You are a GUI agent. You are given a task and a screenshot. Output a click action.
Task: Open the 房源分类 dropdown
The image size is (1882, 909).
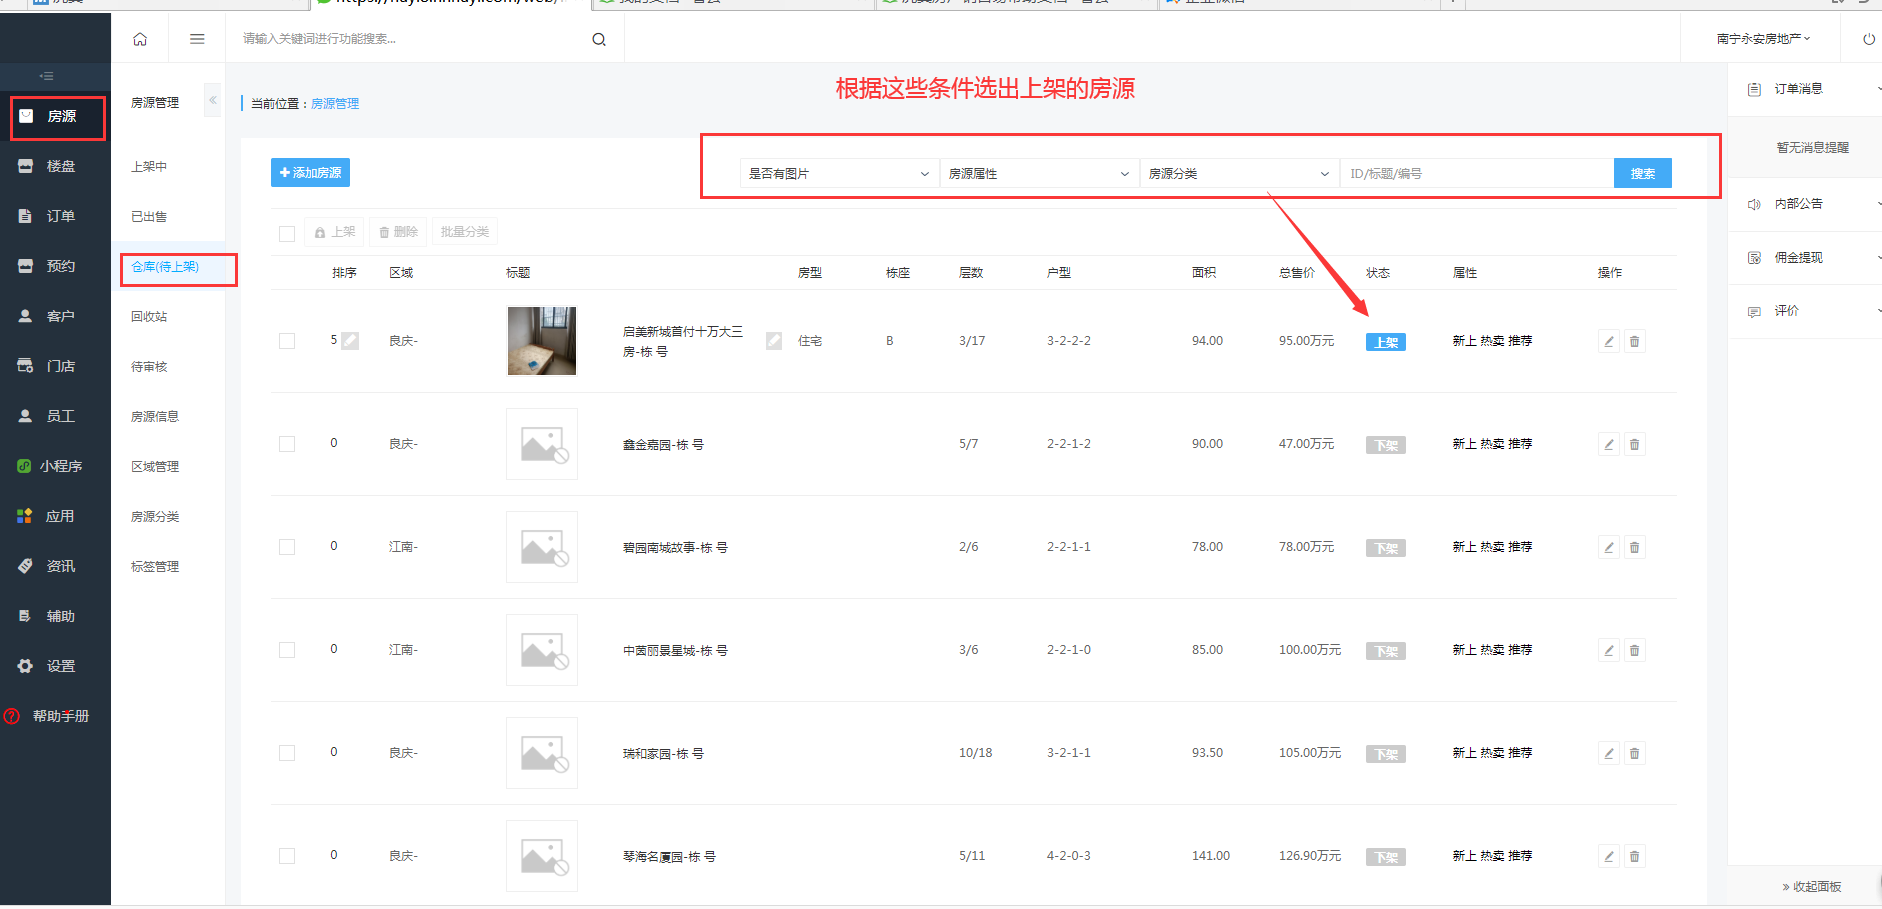click(1239, 173)
